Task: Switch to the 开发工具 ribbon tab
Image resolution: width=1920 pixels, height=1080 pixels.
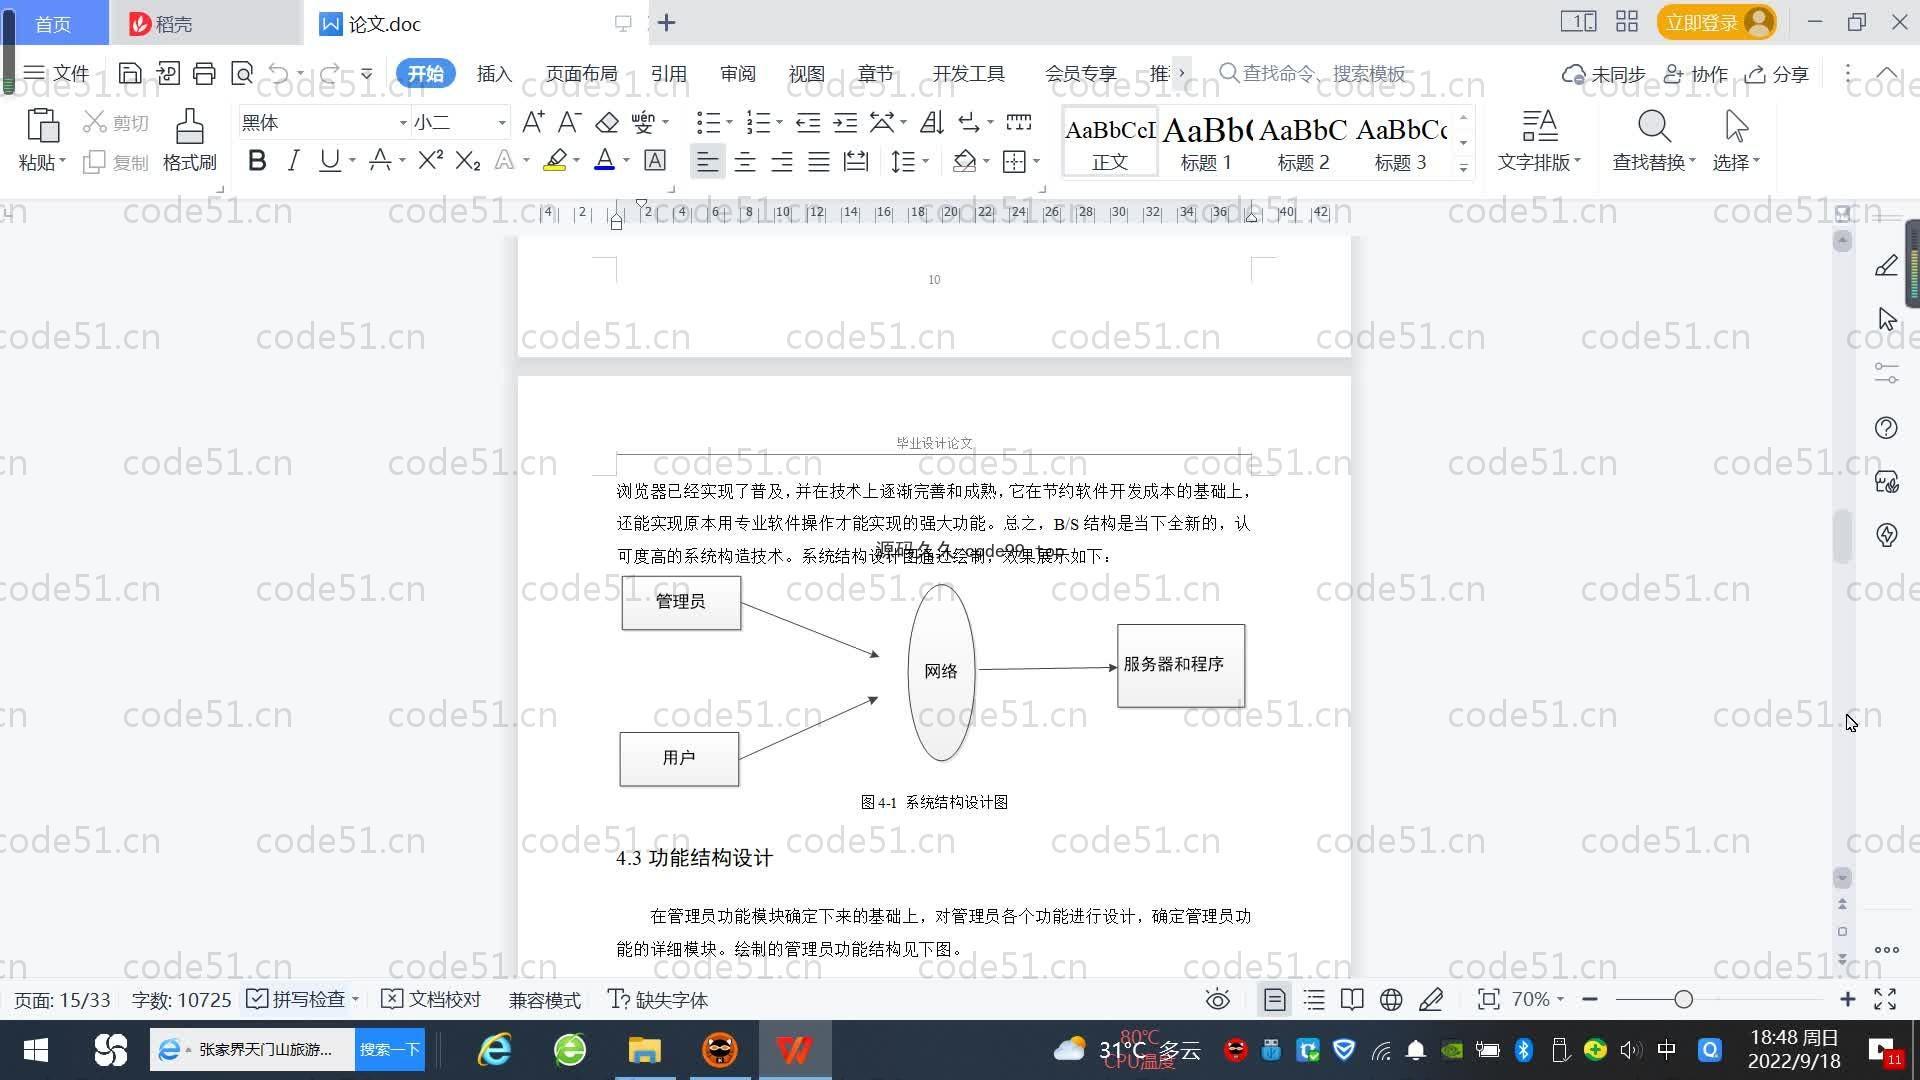Action: click(x=968, y=74)
